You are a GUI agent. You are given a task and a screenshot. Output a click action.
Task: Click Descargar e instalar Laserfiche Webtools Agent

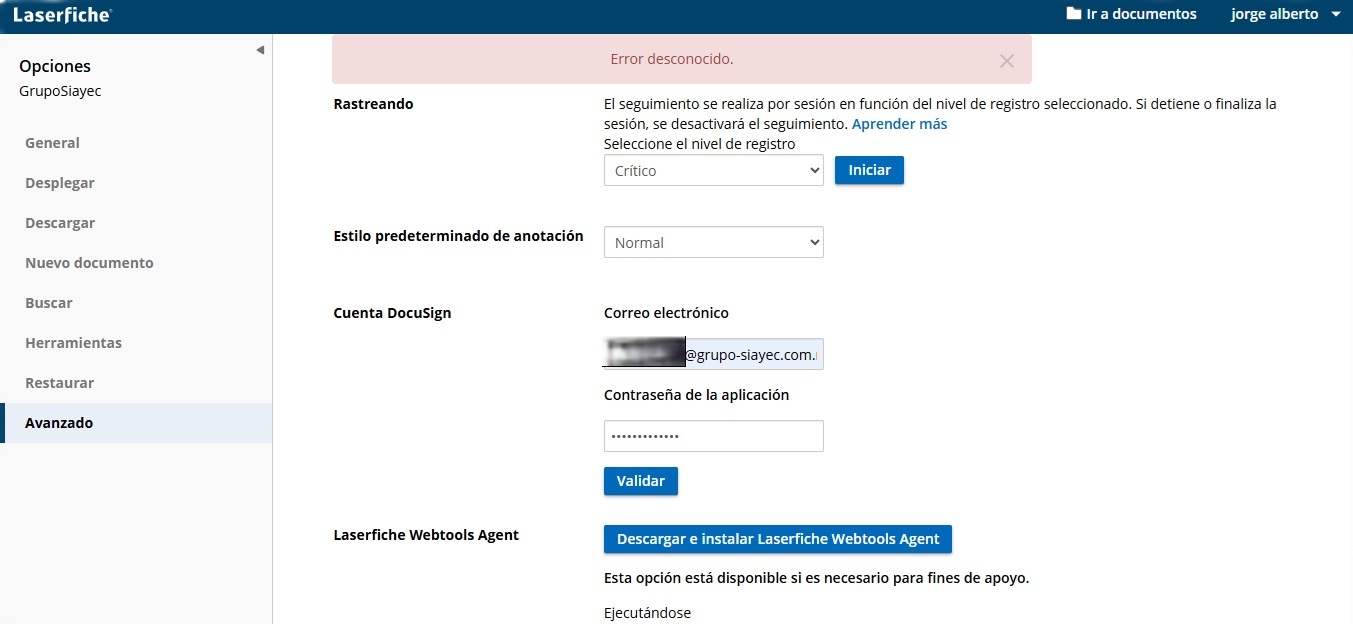click(777, 539)
